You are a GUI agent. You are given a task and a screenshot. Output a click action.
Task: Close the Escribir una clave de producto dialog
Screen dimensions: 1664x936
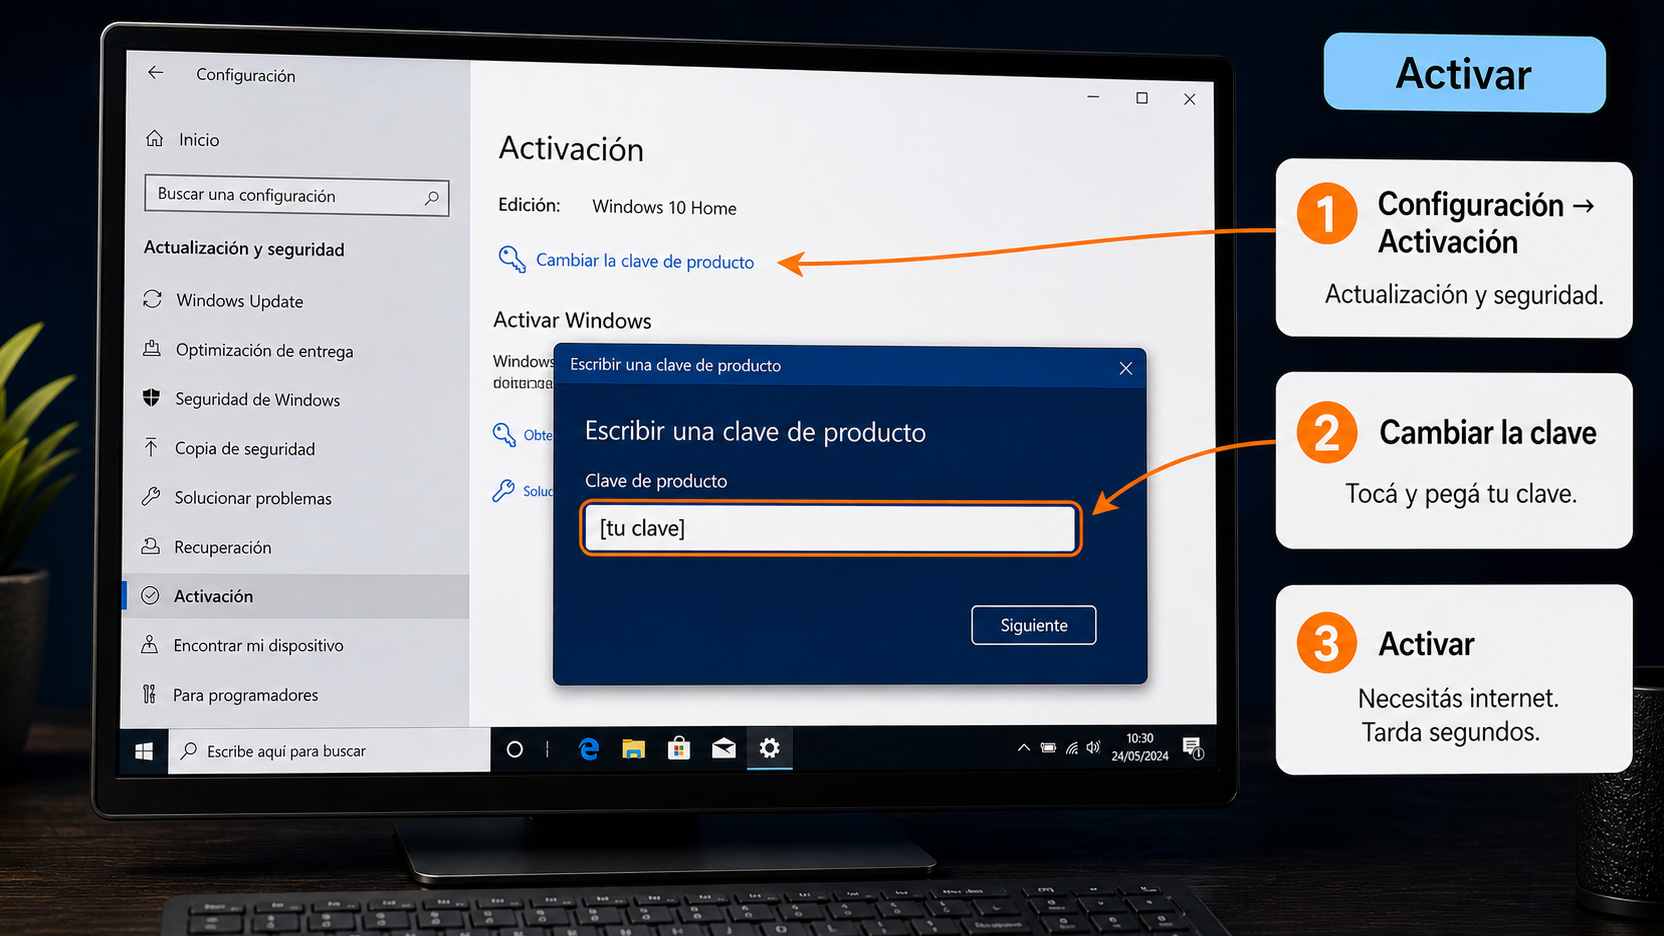pyautogui.click(x=1126, y=368)
